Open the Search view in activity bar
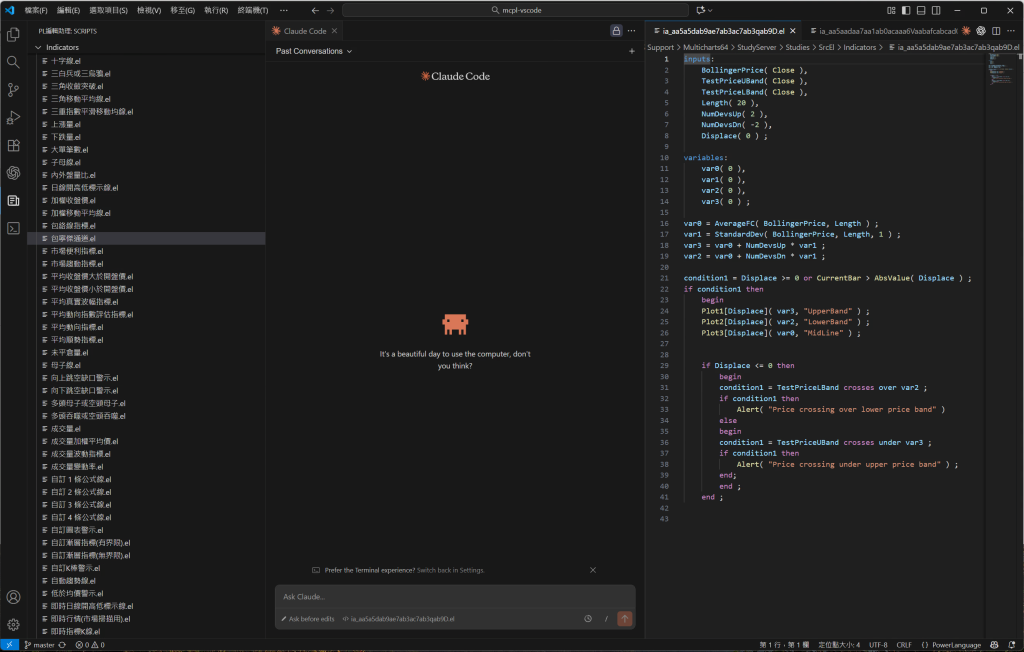This screenshot has height=652, width=1024. coord(13,62)
